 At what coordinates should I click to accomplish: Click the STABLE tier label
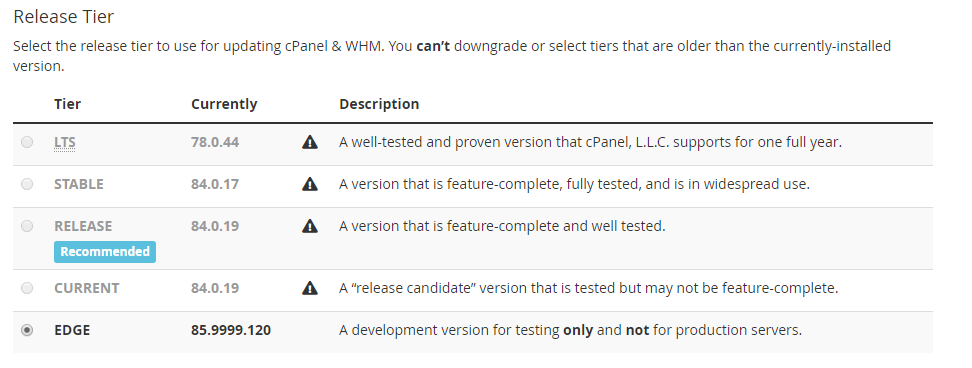tap(79, 185)
